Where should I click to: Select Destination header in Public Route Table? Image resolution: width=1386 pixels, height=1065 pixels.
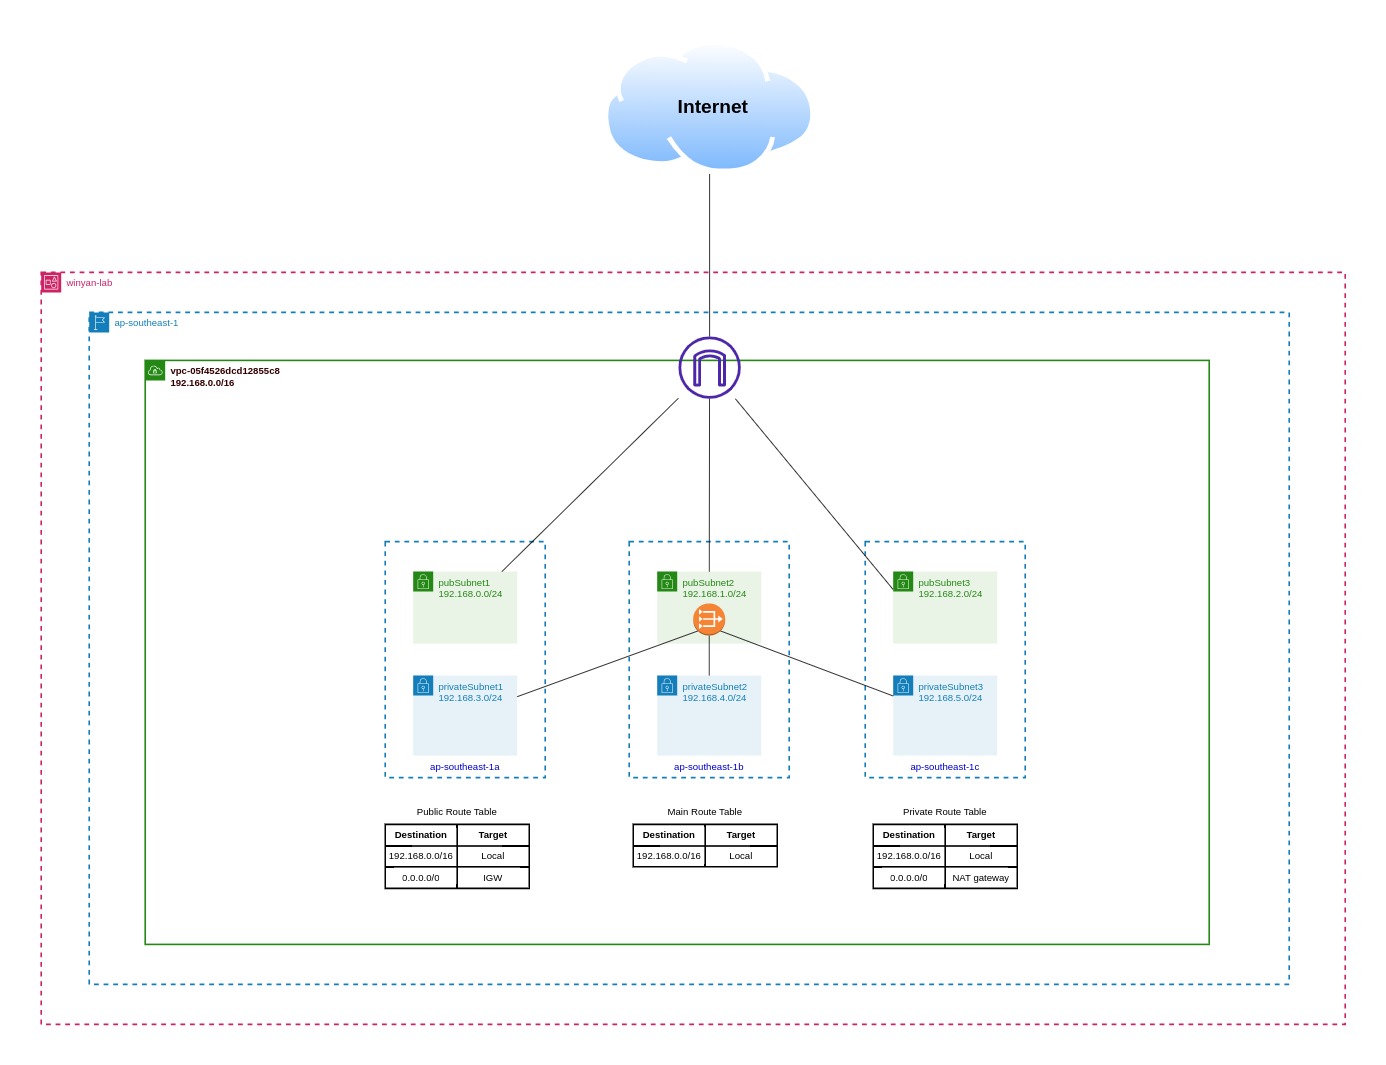[x=421, y=835]
